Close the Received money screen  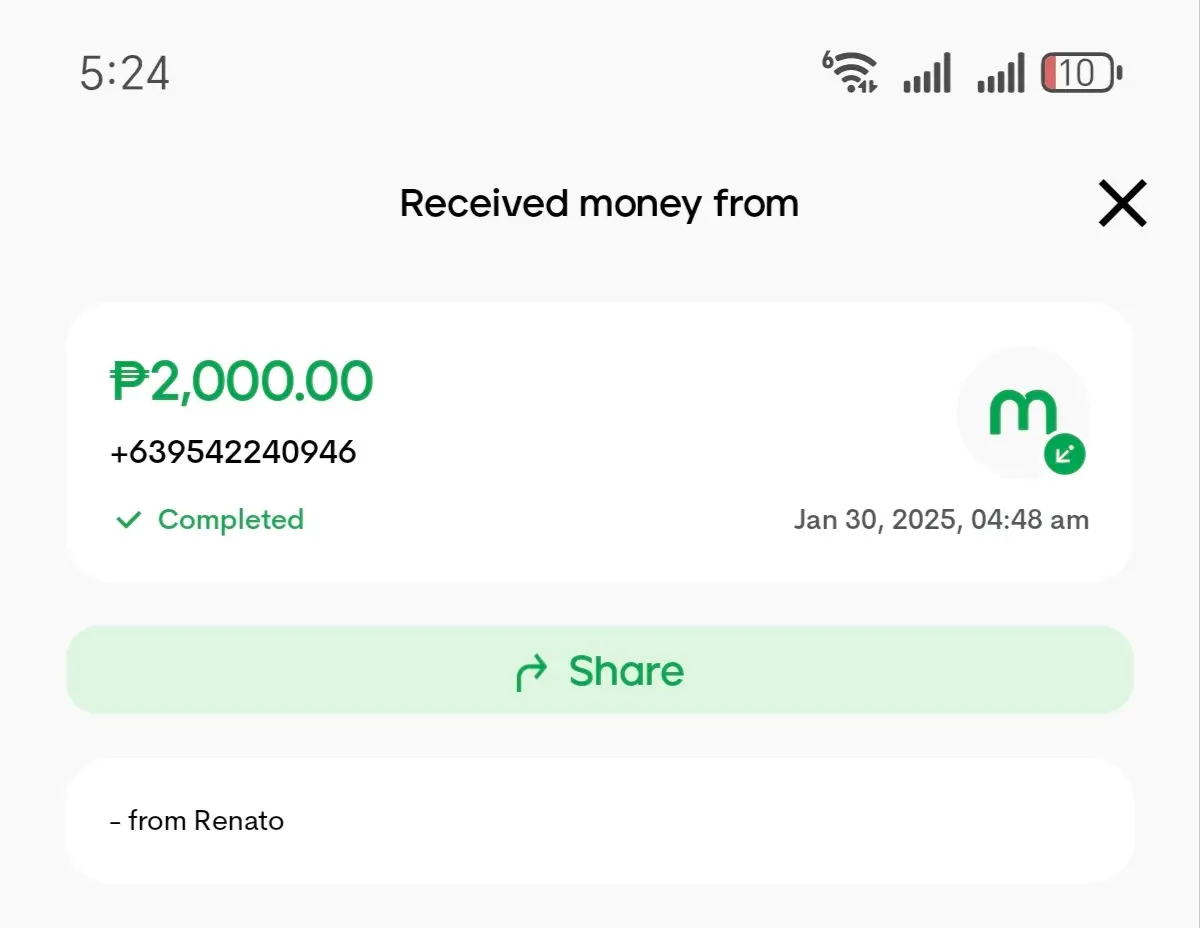point(1122,204)
